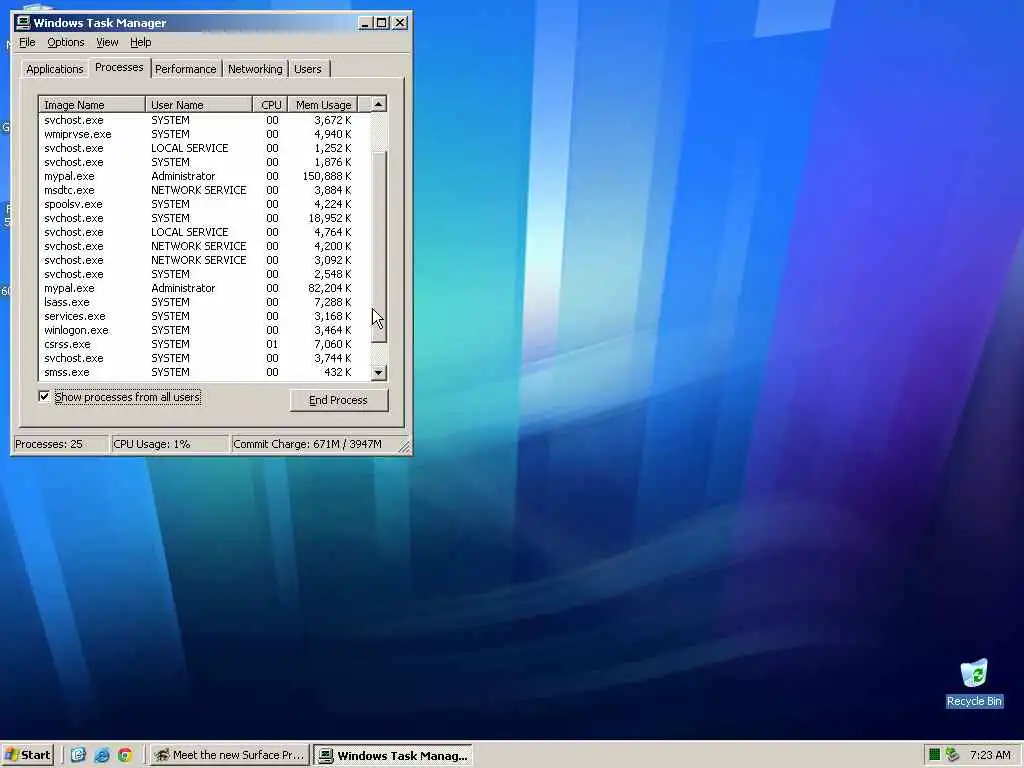
Task: Select svchost.exe using 1,252 K
Action: click(x=204, y=148)
